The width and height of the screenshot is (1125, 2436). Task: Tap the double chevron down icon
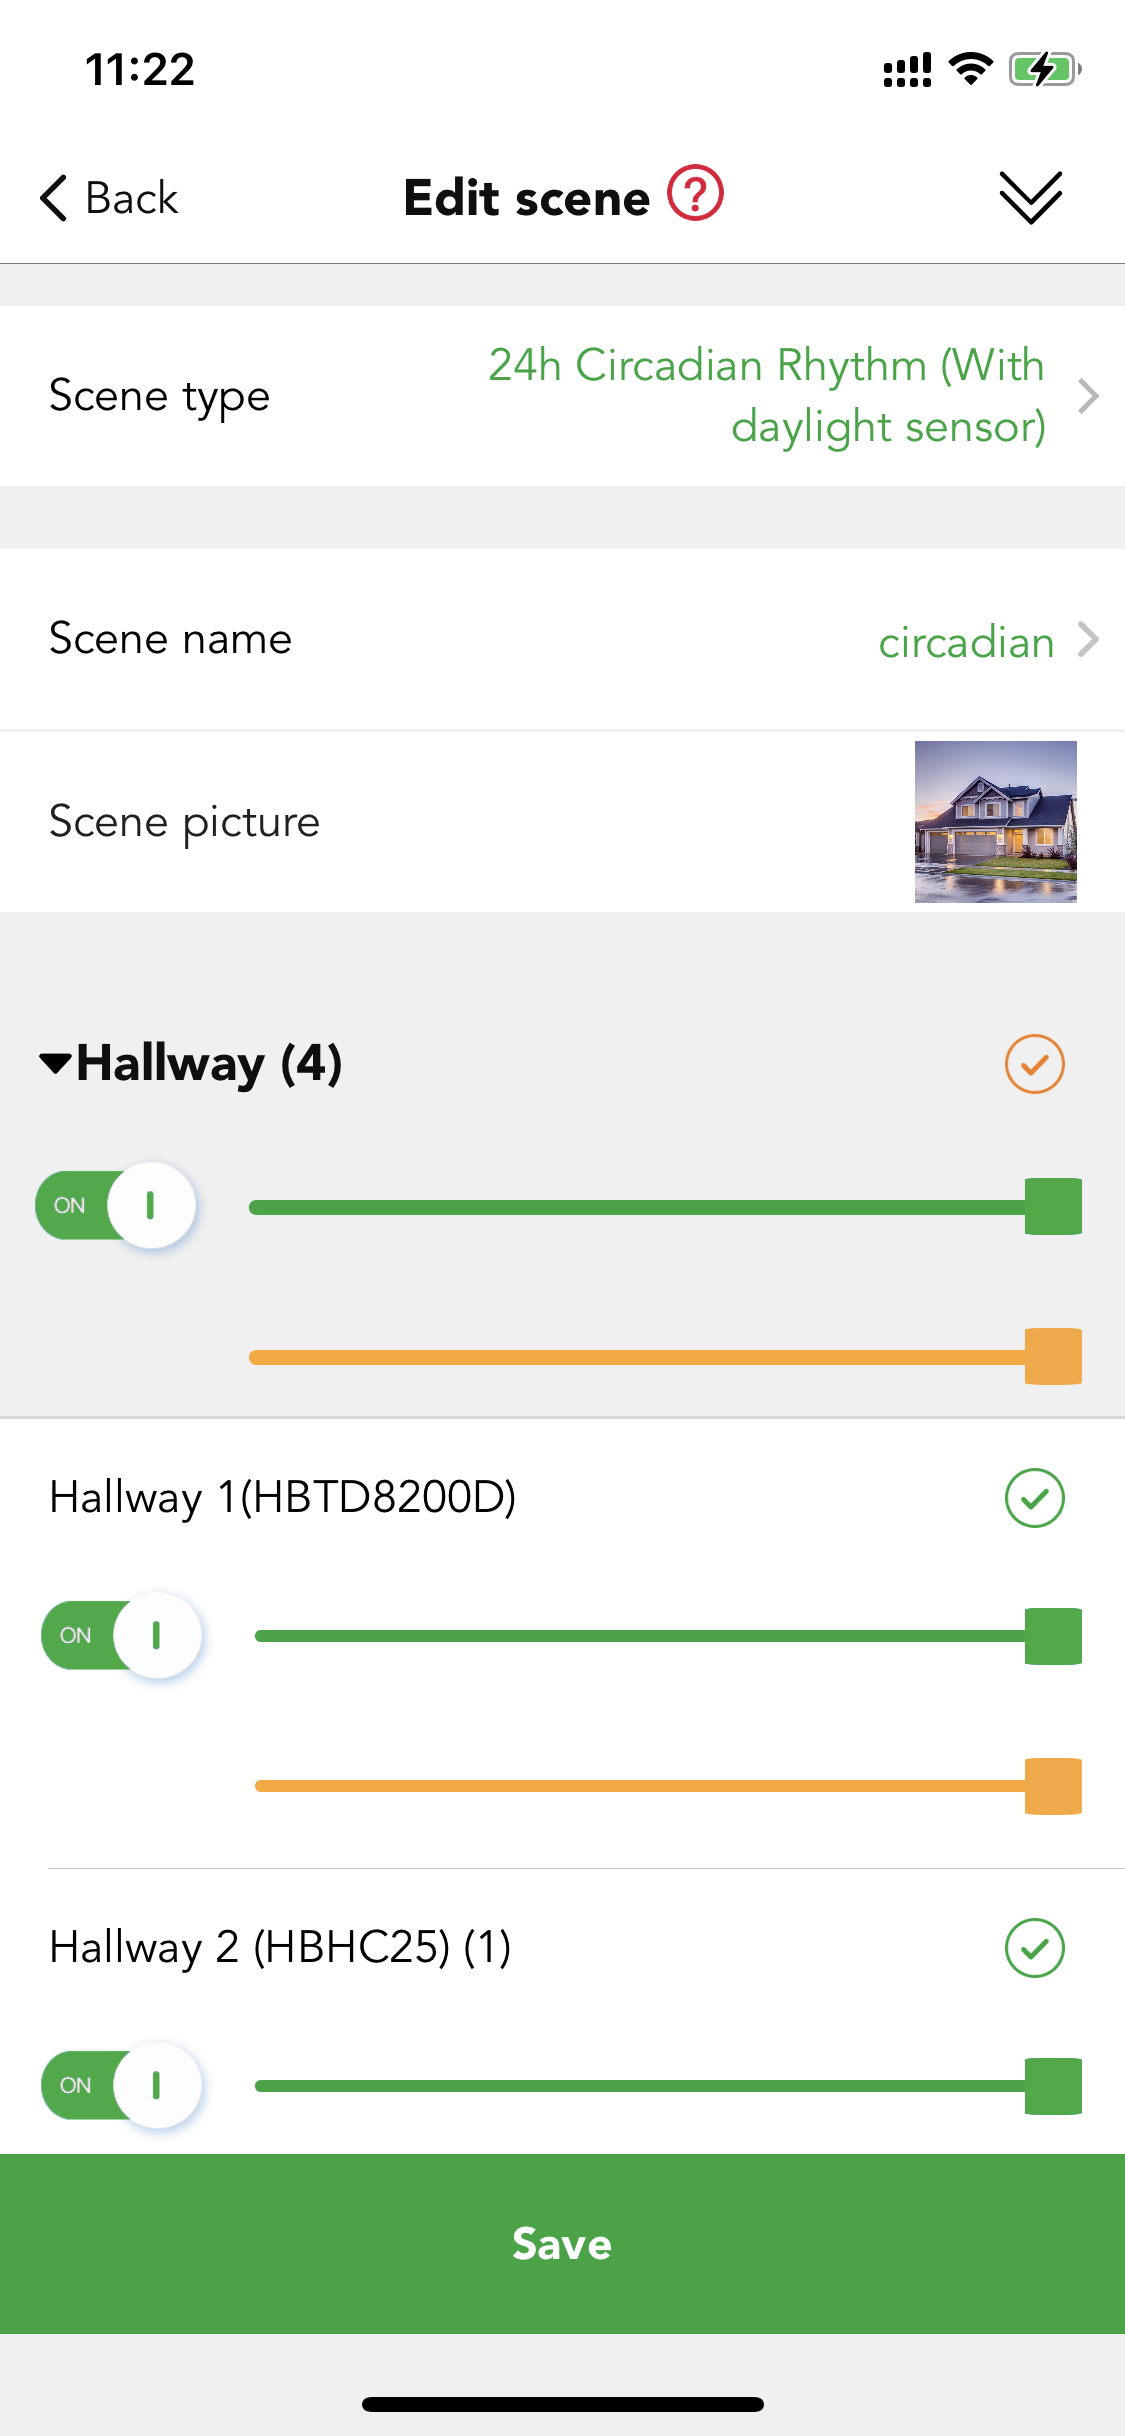1030,197
